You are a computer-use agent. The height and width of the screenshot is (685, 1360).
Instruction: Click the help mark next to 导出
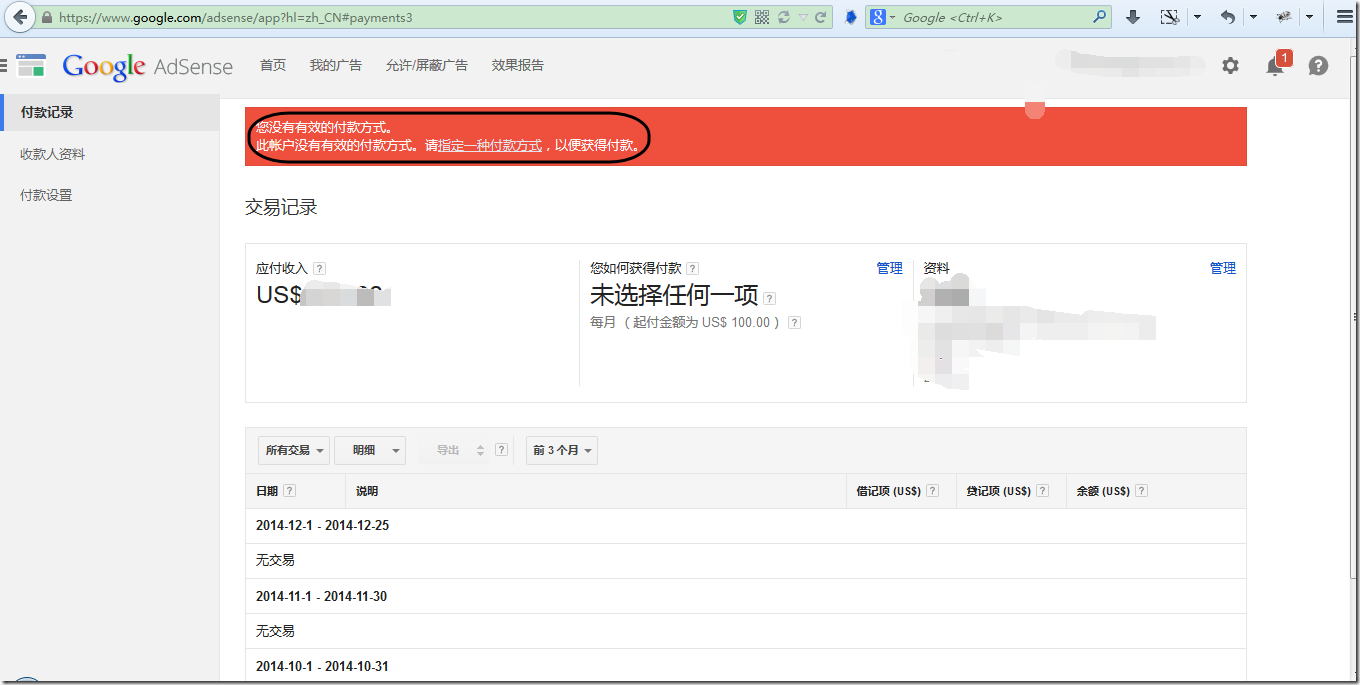pos(502,450)
